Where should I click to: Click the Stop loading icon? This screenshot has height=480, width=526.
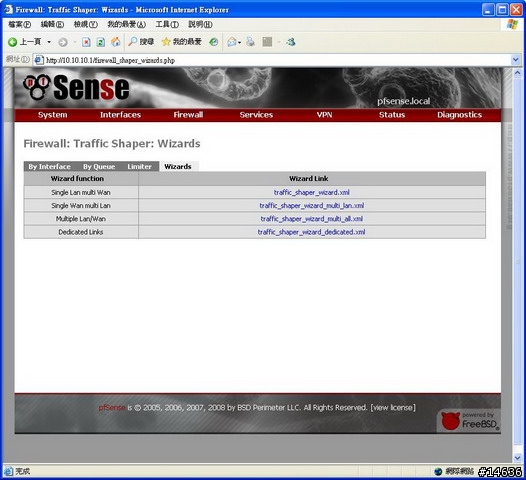pyautogui.click(x=86, y=42)
